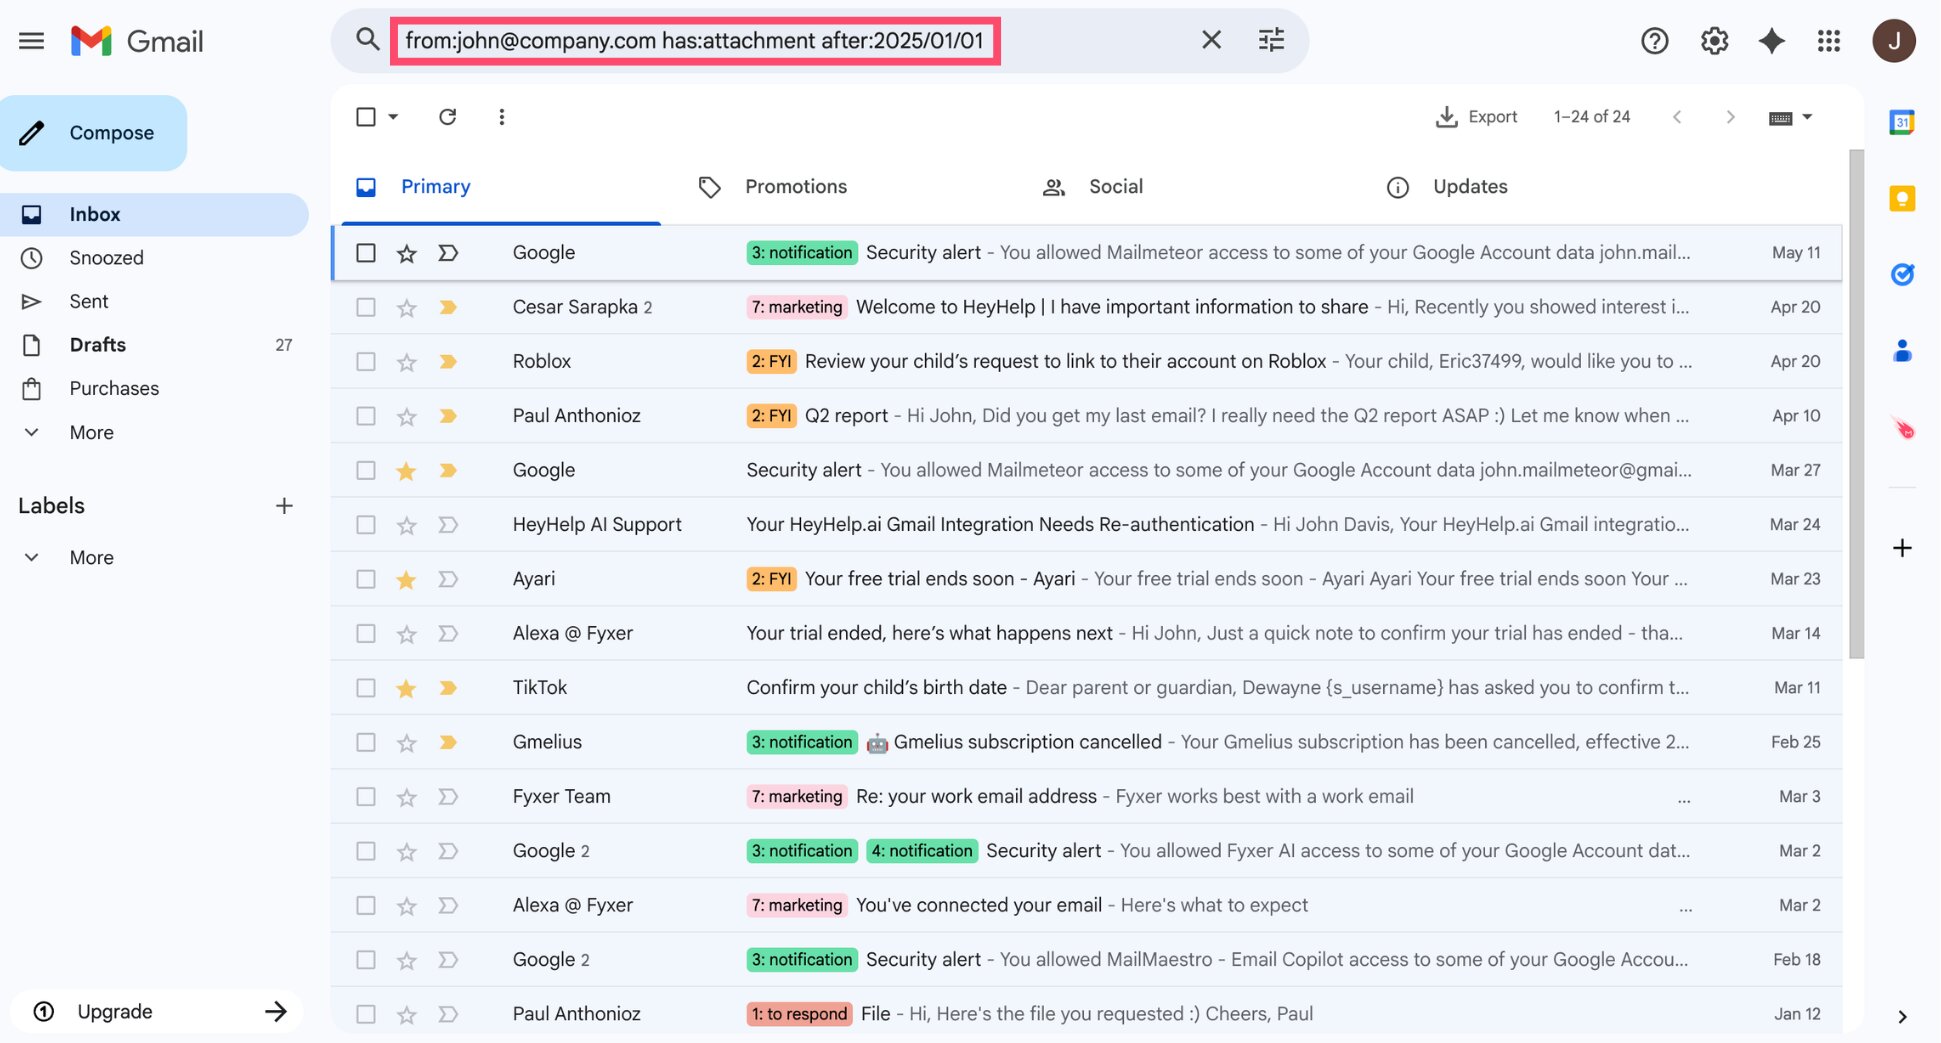
Task: Click the 1–24 of 24 counter
Action: pyautogui.click(x=1592, y=117)
